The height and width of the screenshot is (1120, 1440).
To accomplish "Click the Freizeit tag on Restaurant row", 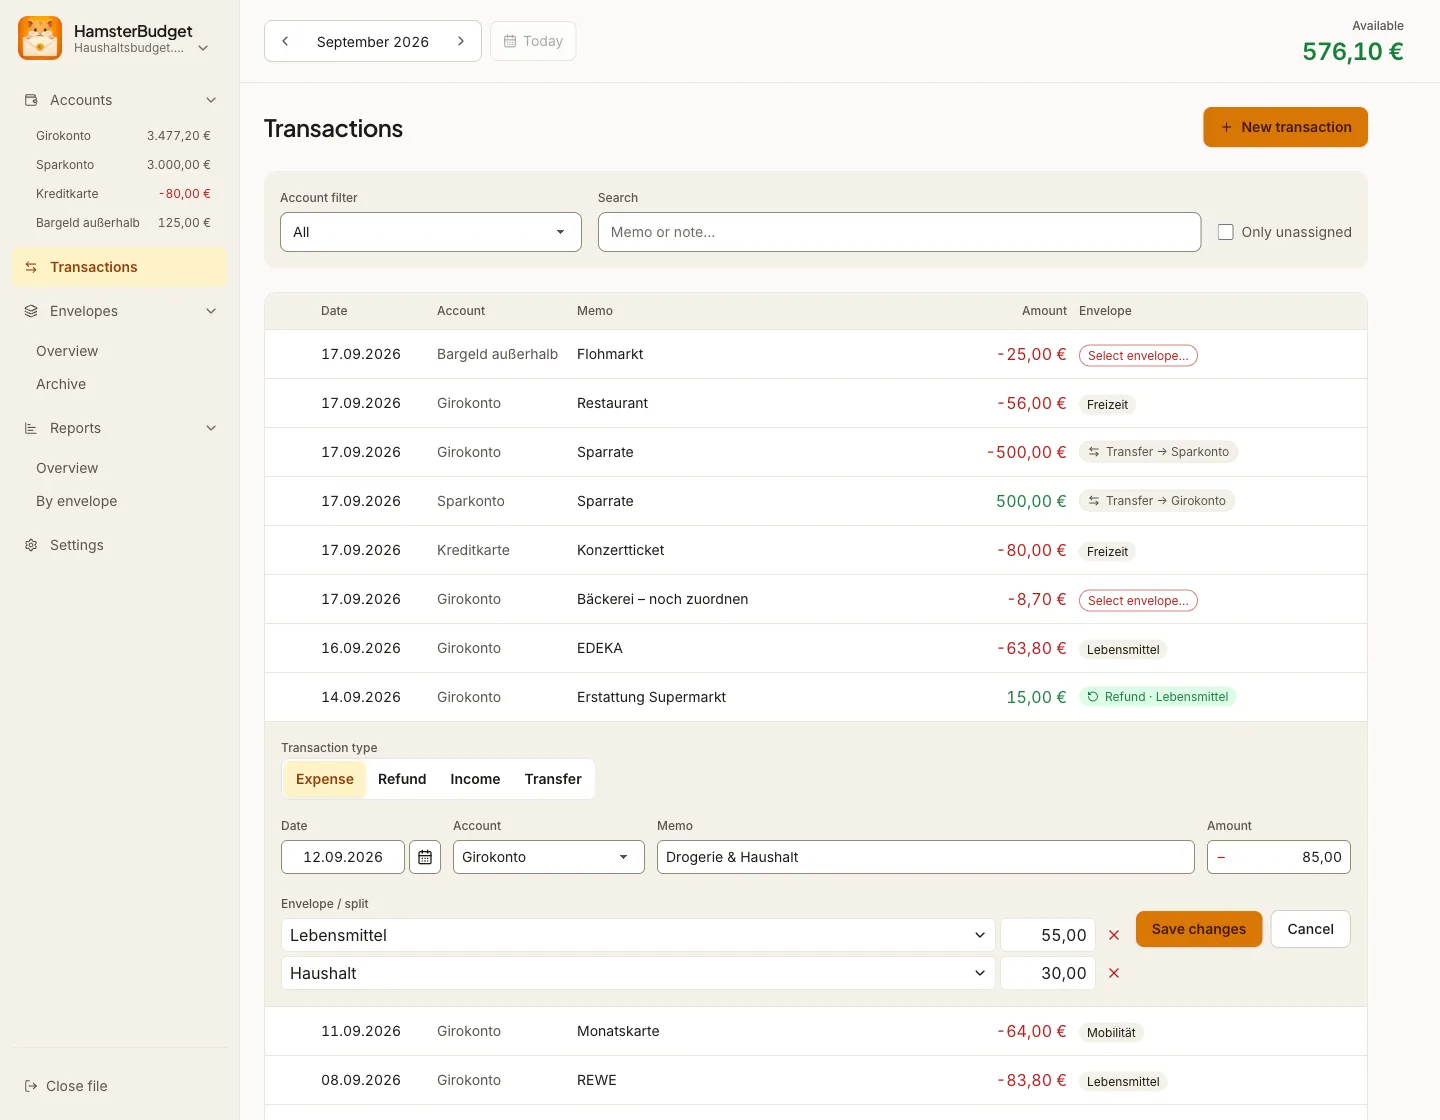I will click(x=1107, y=404).
